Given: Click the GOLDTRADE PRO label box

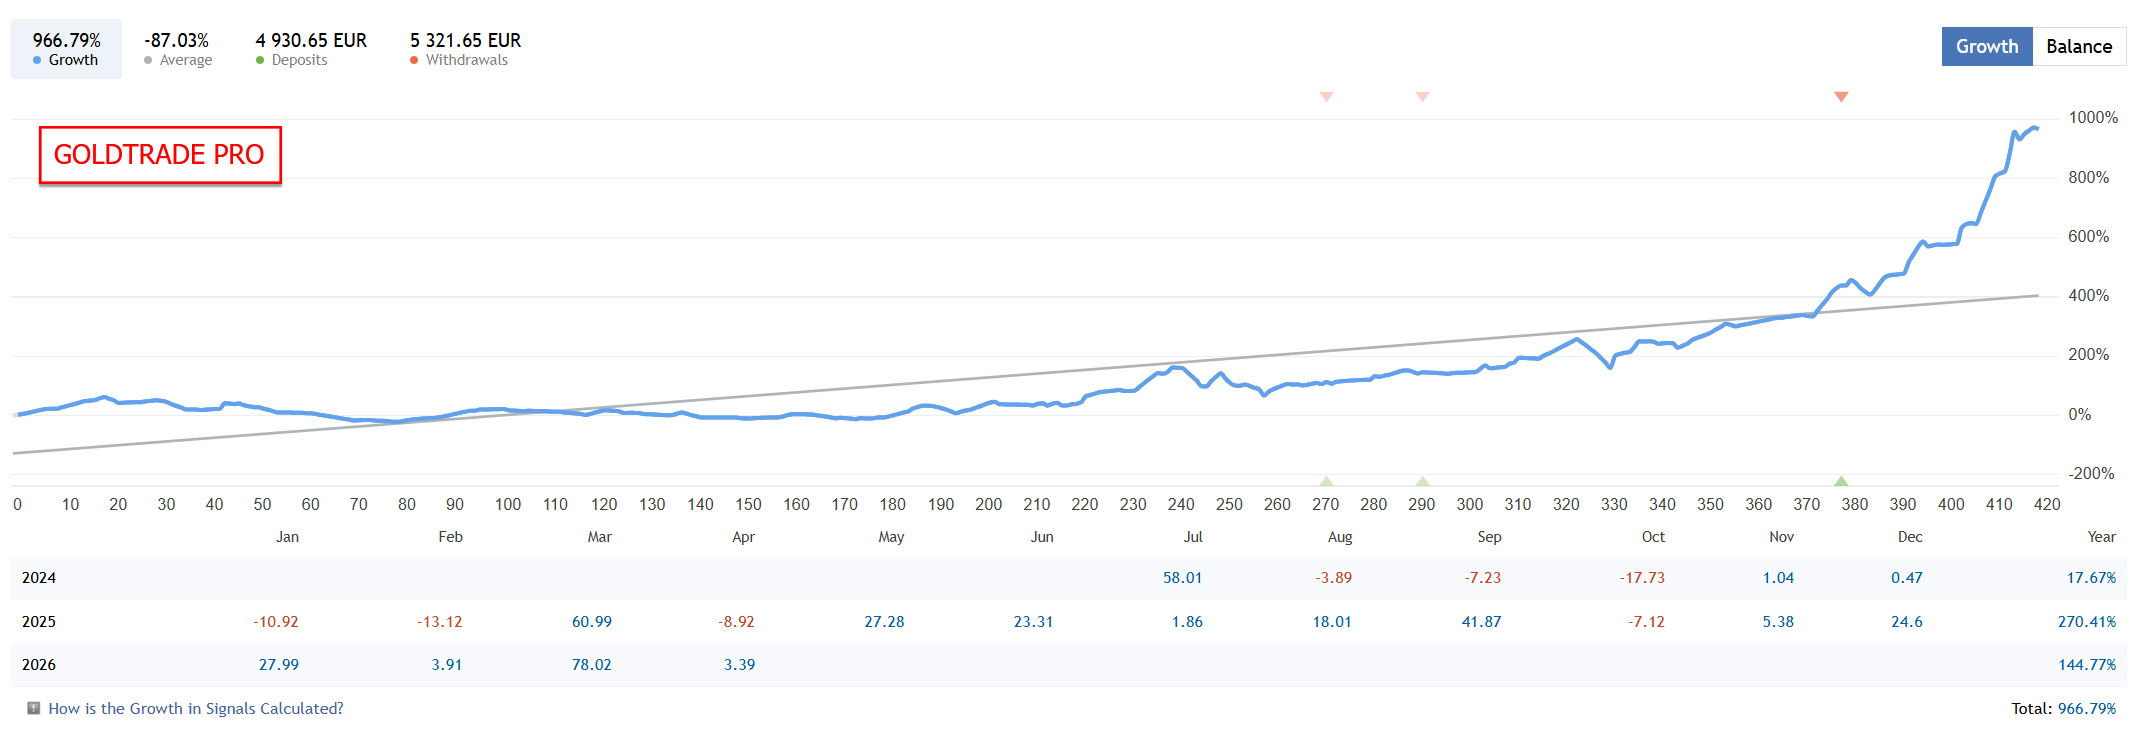Looking at the screenshot, I should tap(160, 155).
